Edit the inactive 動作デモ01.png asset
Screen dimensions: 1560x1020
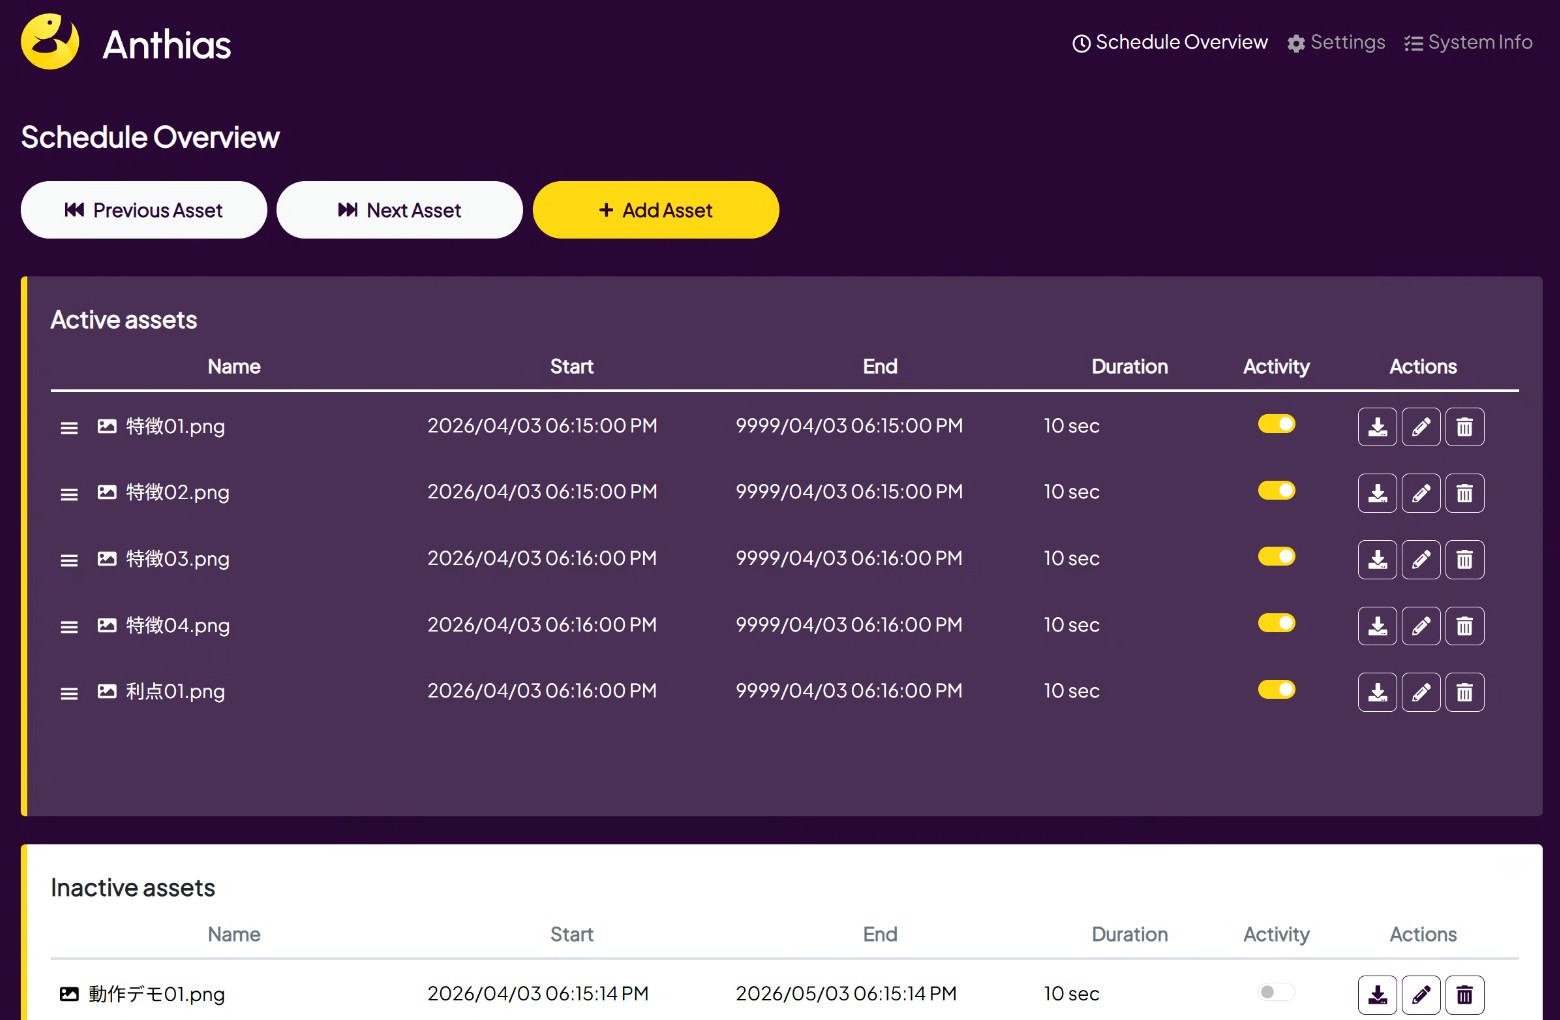[1421, 995]
